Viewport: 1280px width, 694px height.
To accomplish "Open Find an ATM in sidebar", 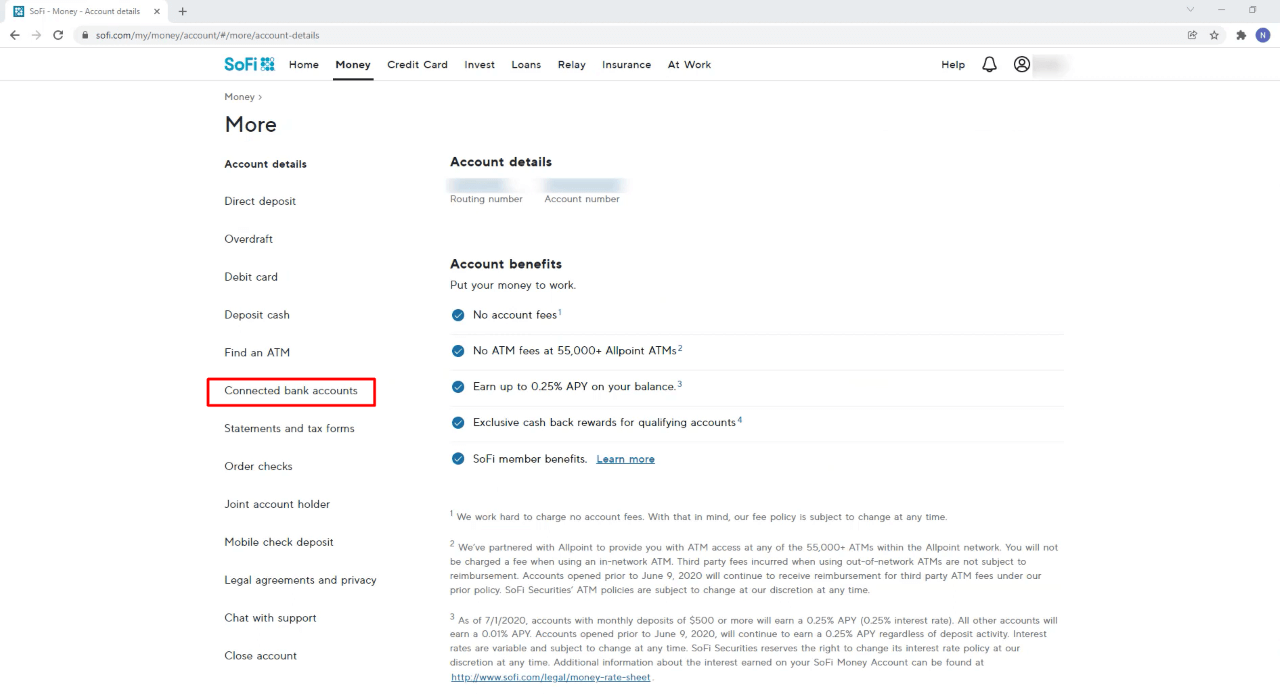I will pos(257,353).
